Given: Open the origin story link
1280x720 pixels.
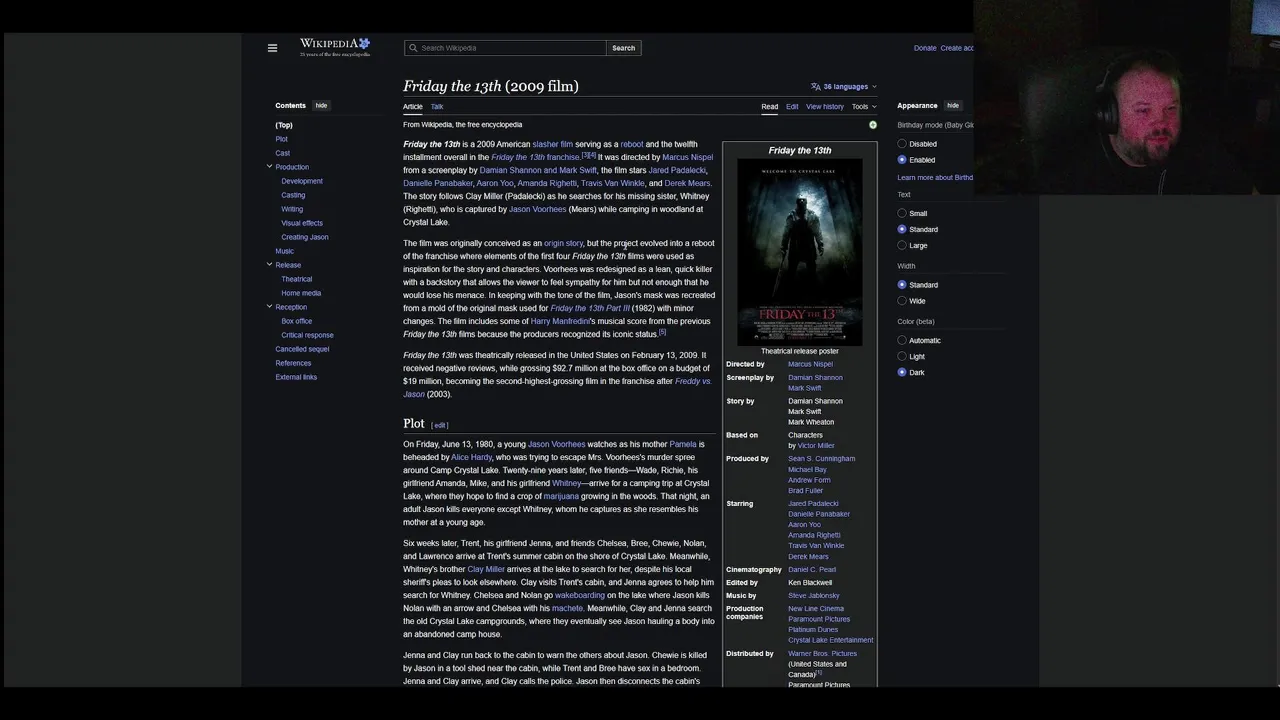Looking at the screenshot, I should pyautogui.click(x=563, y=243).
